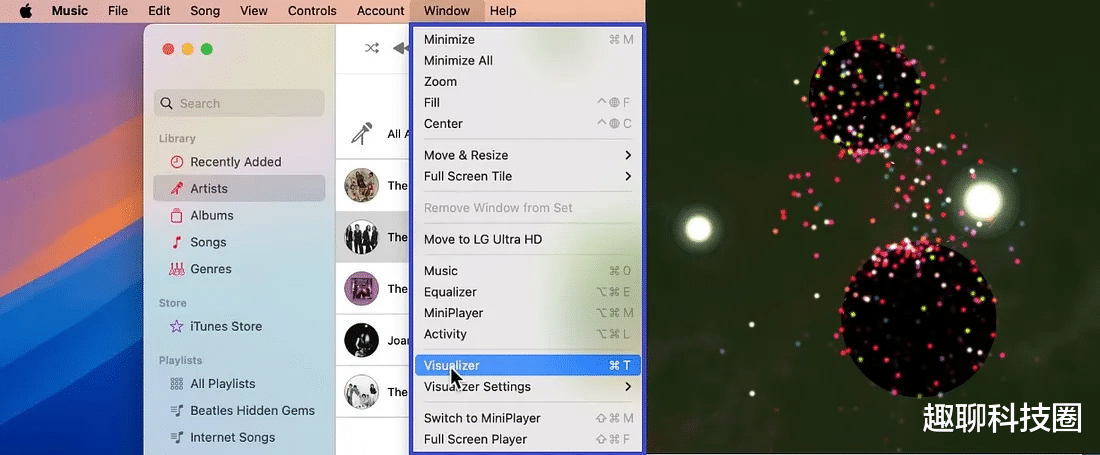
Task: Toggle shuffle in the Music toolbar
Action: 371,48
